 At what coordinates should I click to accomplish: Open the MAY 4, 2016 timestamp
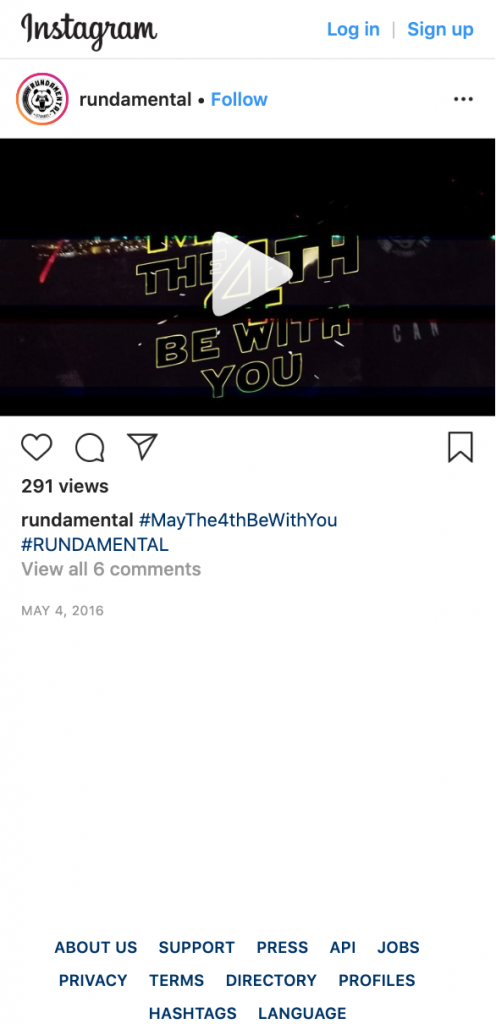pyautogui.click(x=63, y=611)
